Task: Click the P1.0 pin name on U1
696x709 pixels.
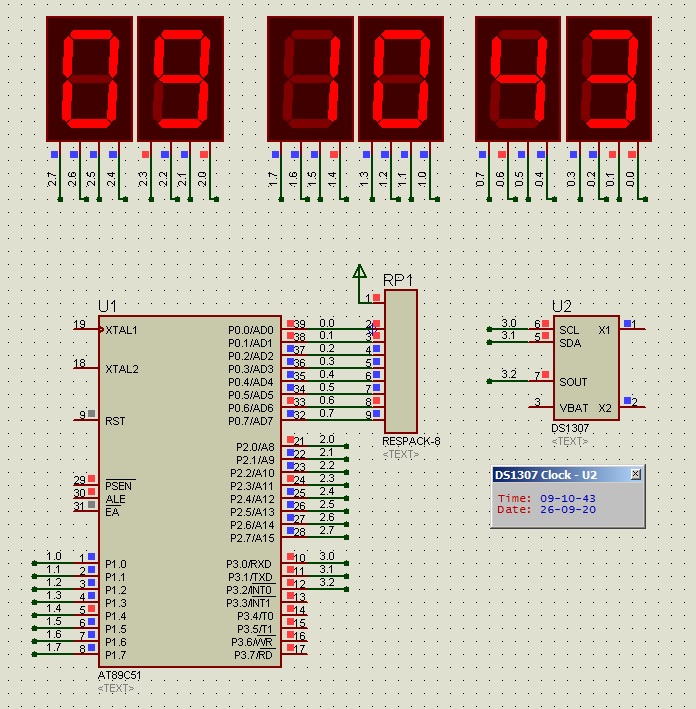Action: (115, 564)
